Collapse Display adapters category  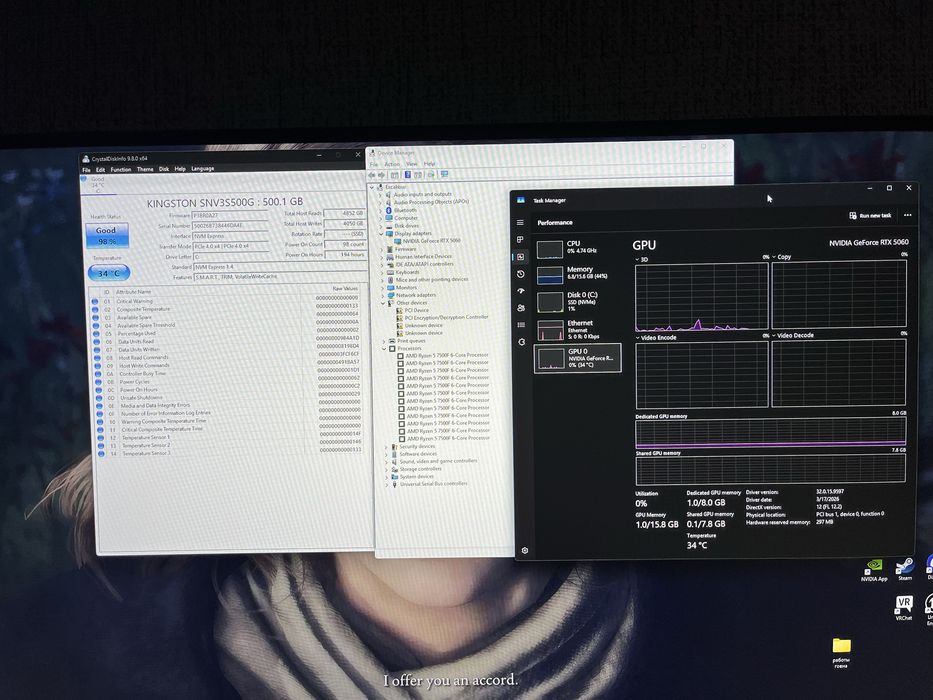point(381,233)
